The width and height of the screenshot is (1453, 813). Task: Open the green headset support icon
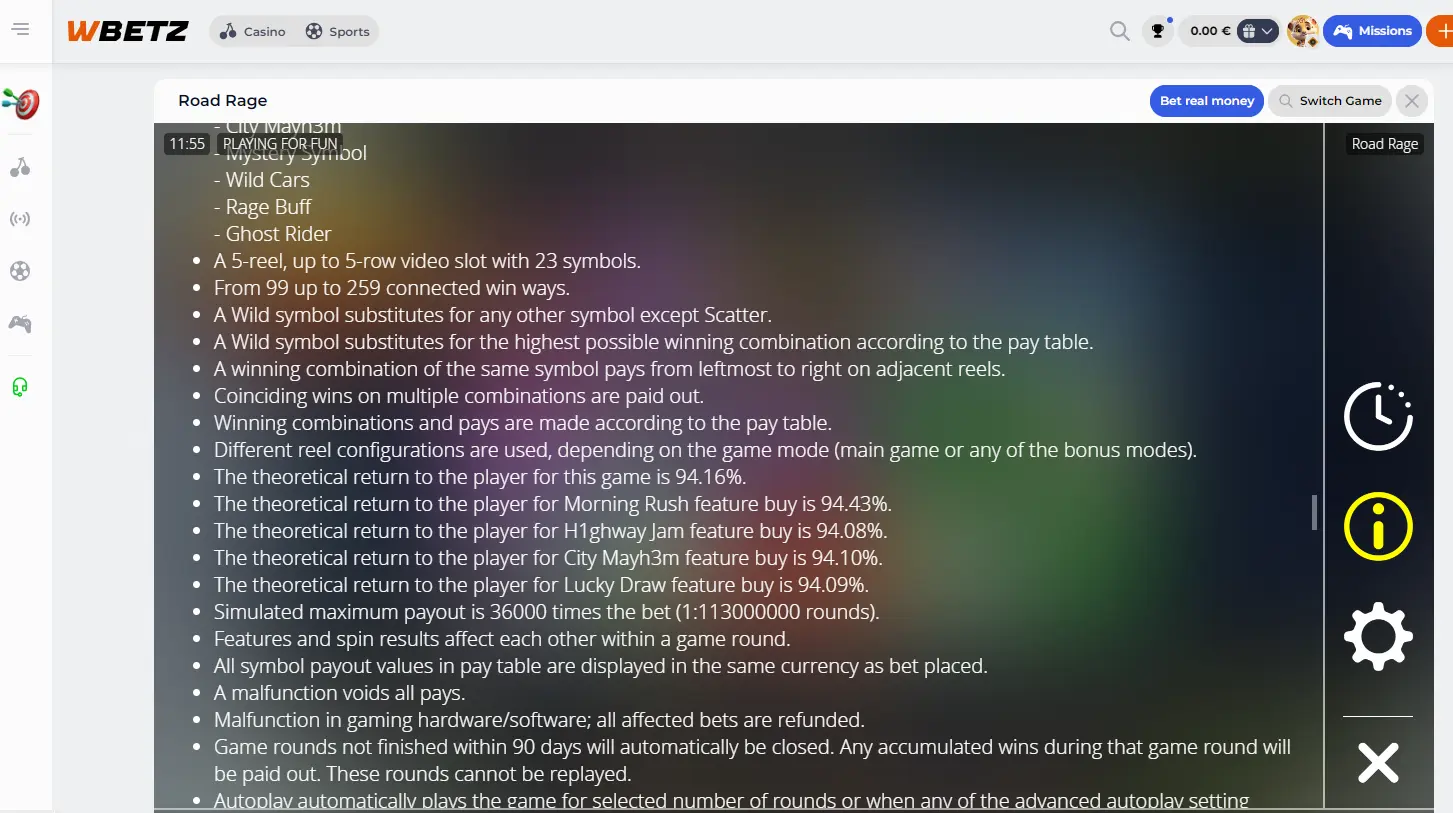pyautogui.click(x=20, y=387)
